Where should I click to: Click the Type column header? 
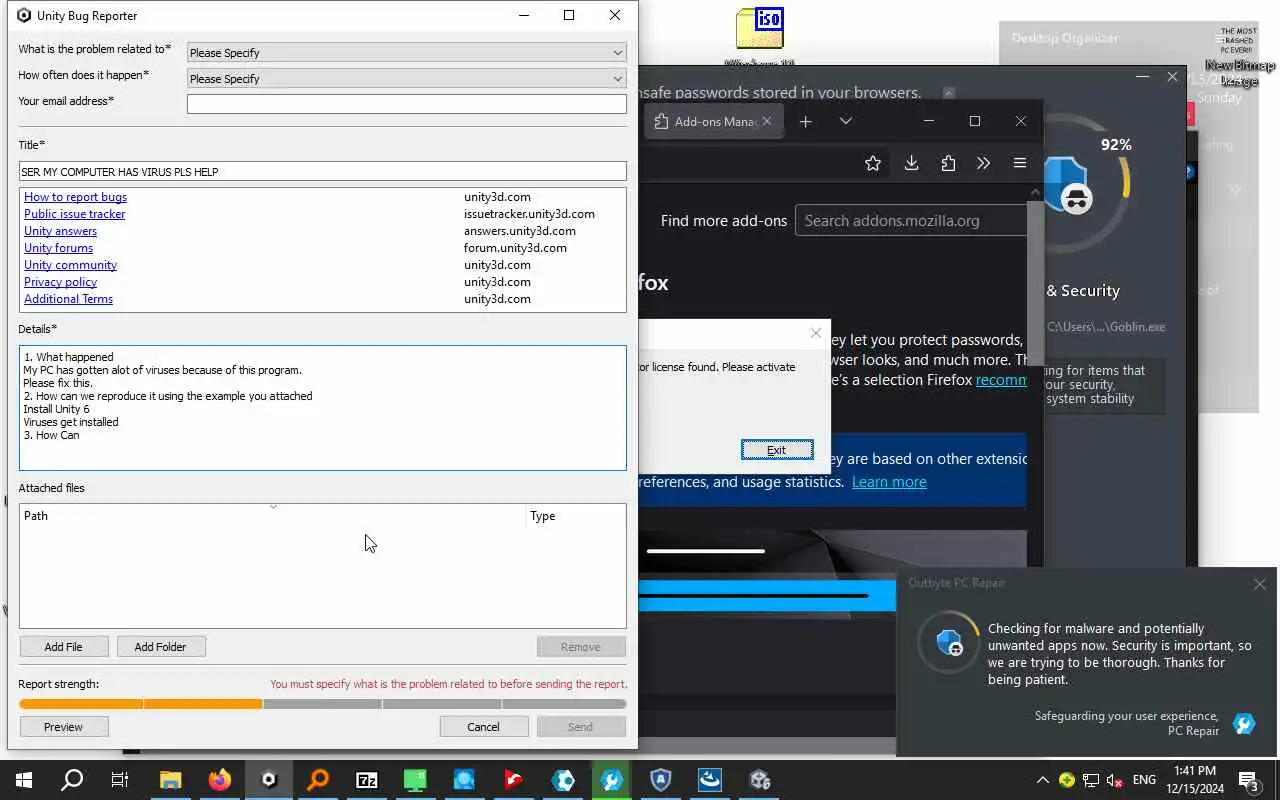576,516
